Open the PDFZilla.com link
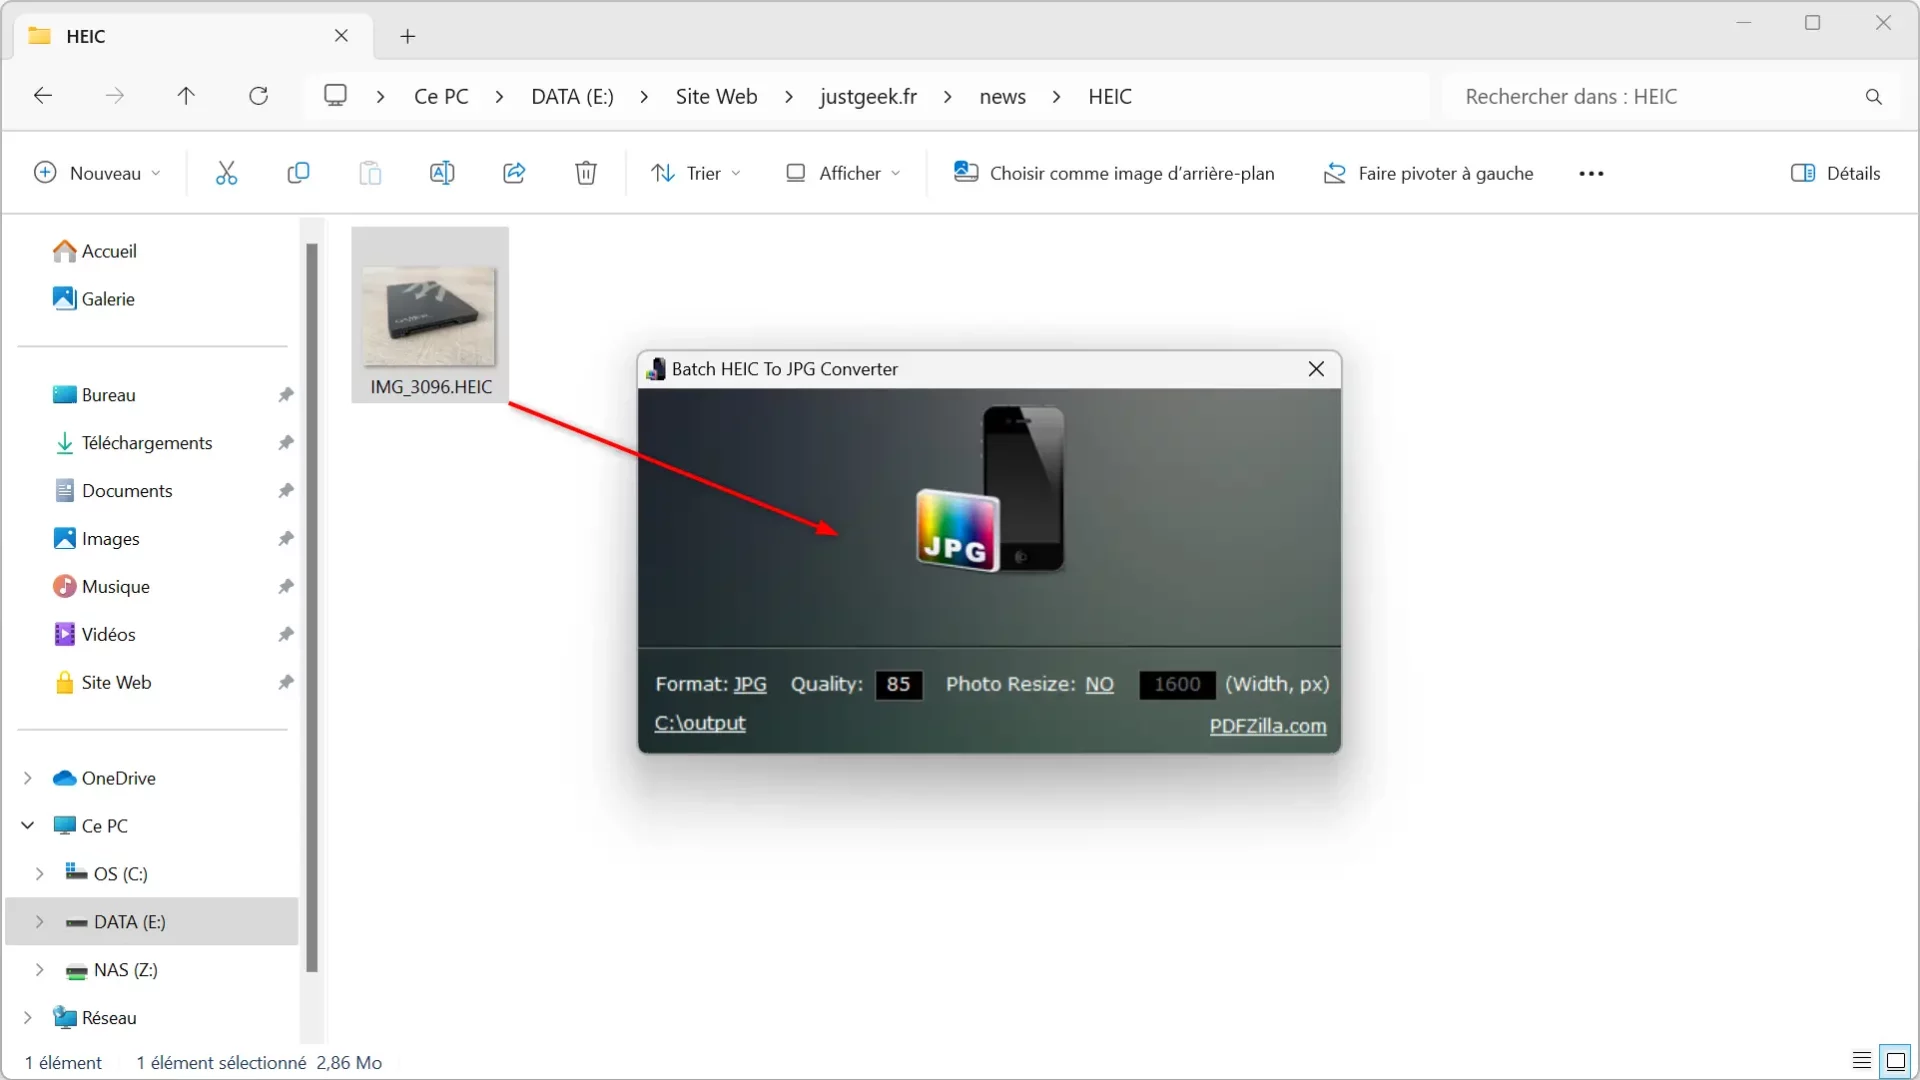The width and height of the screenshot is (1920, 1080). (1268, 726)
